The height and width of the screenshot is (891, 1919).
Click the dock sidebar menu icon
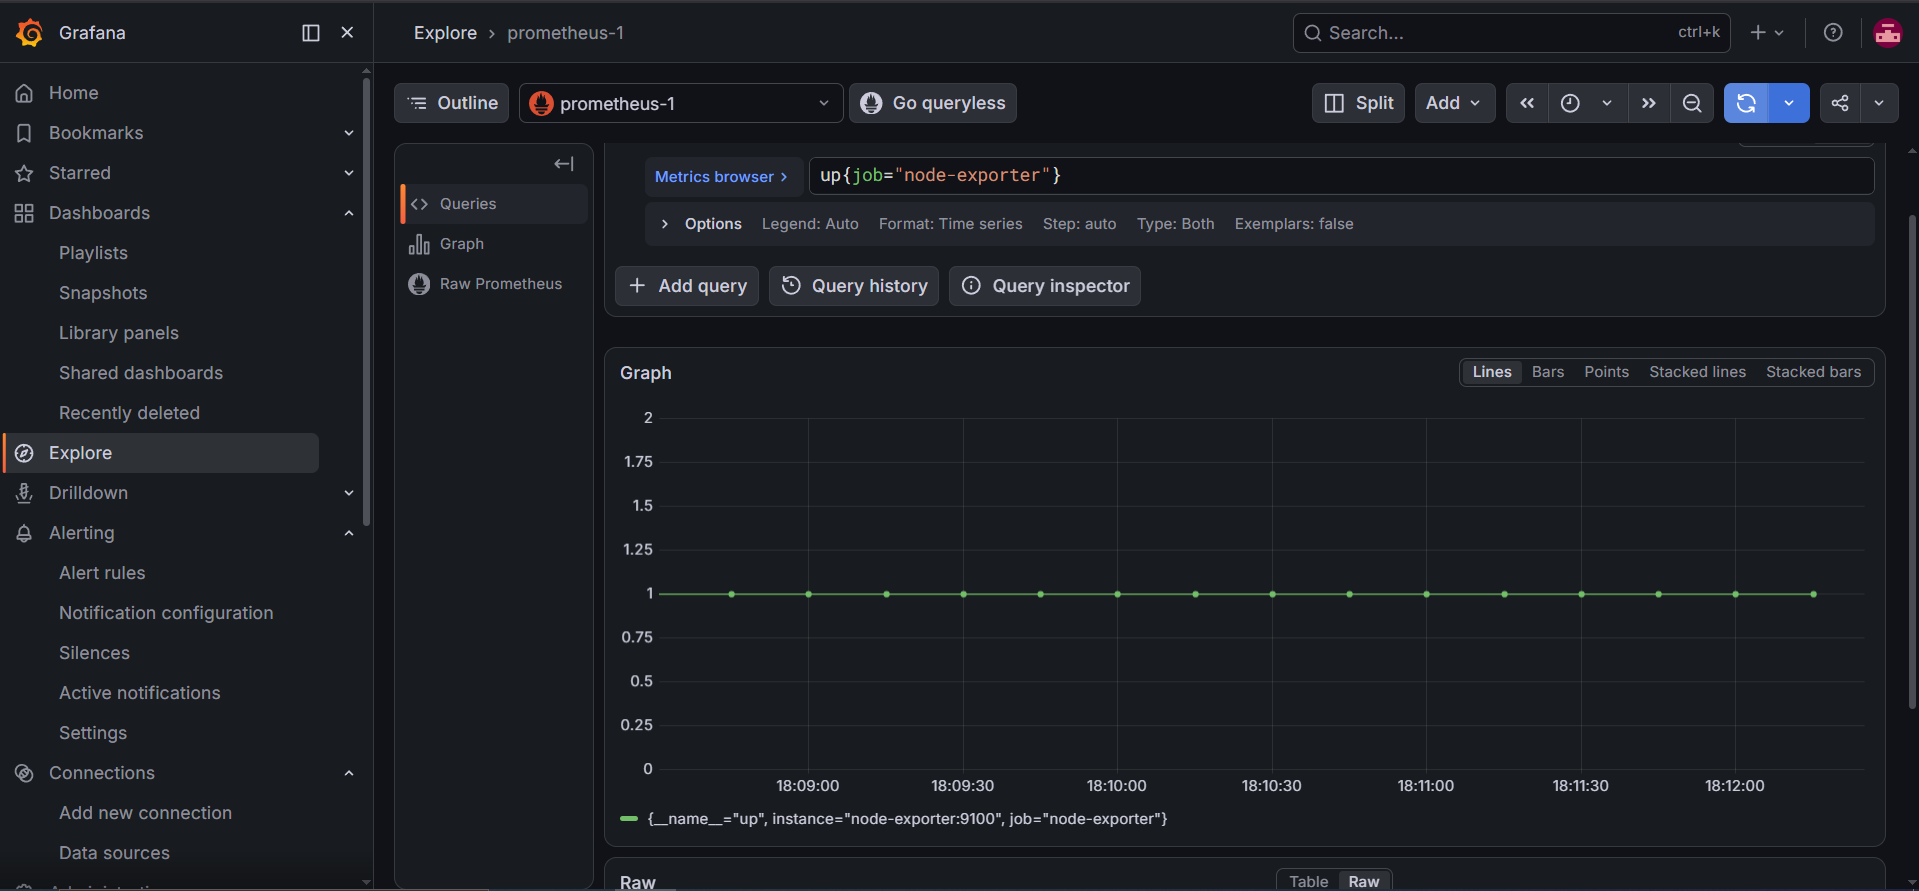[311, 33]
